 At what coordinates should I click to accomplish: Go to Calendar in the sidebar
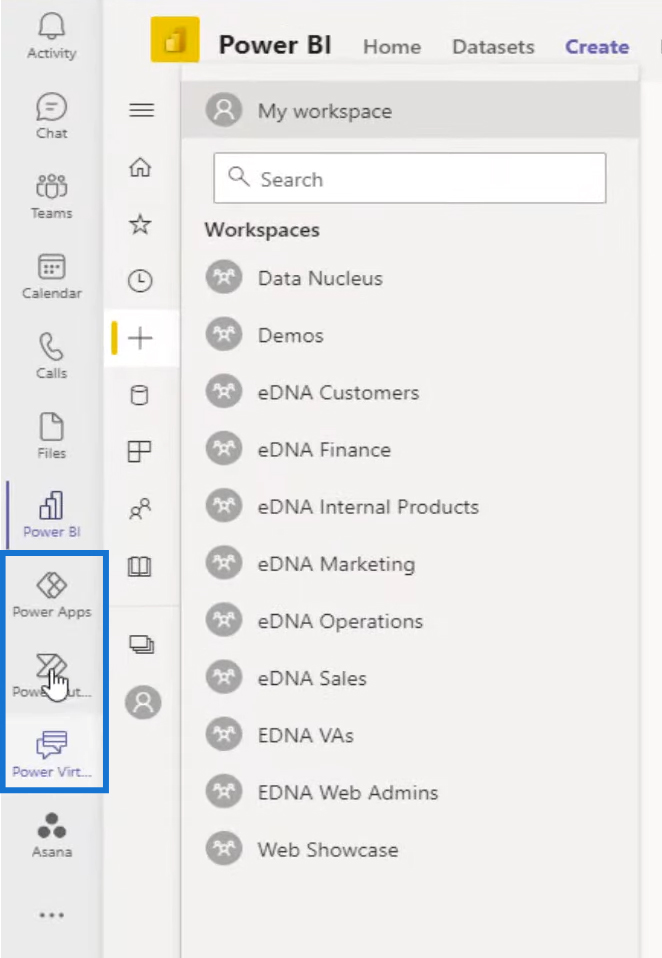pos(51,276)
